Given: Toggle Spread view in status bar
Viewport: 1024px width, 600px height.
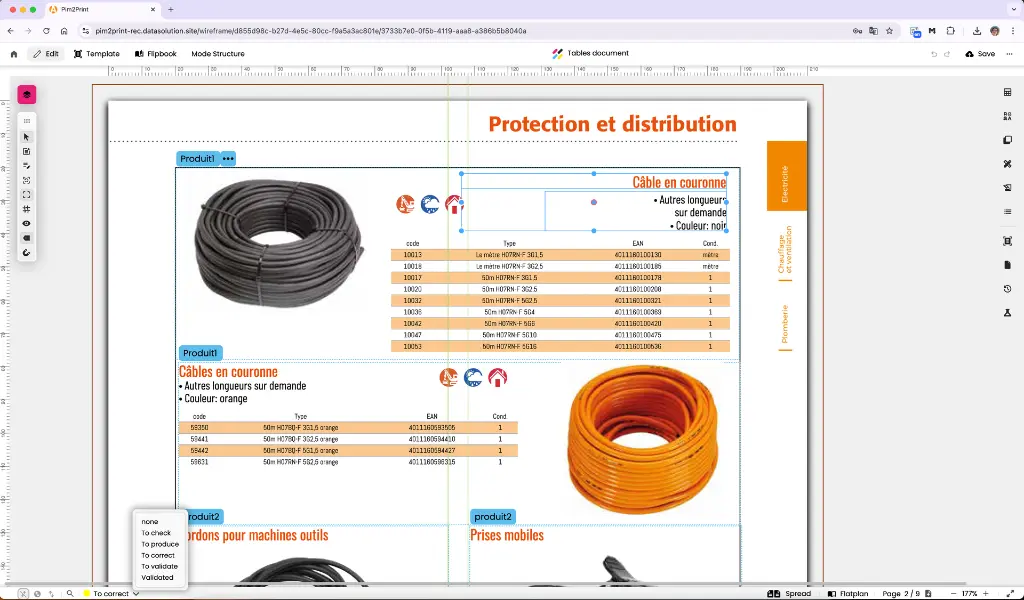Looking at the screenshot, I should [789, 593].
